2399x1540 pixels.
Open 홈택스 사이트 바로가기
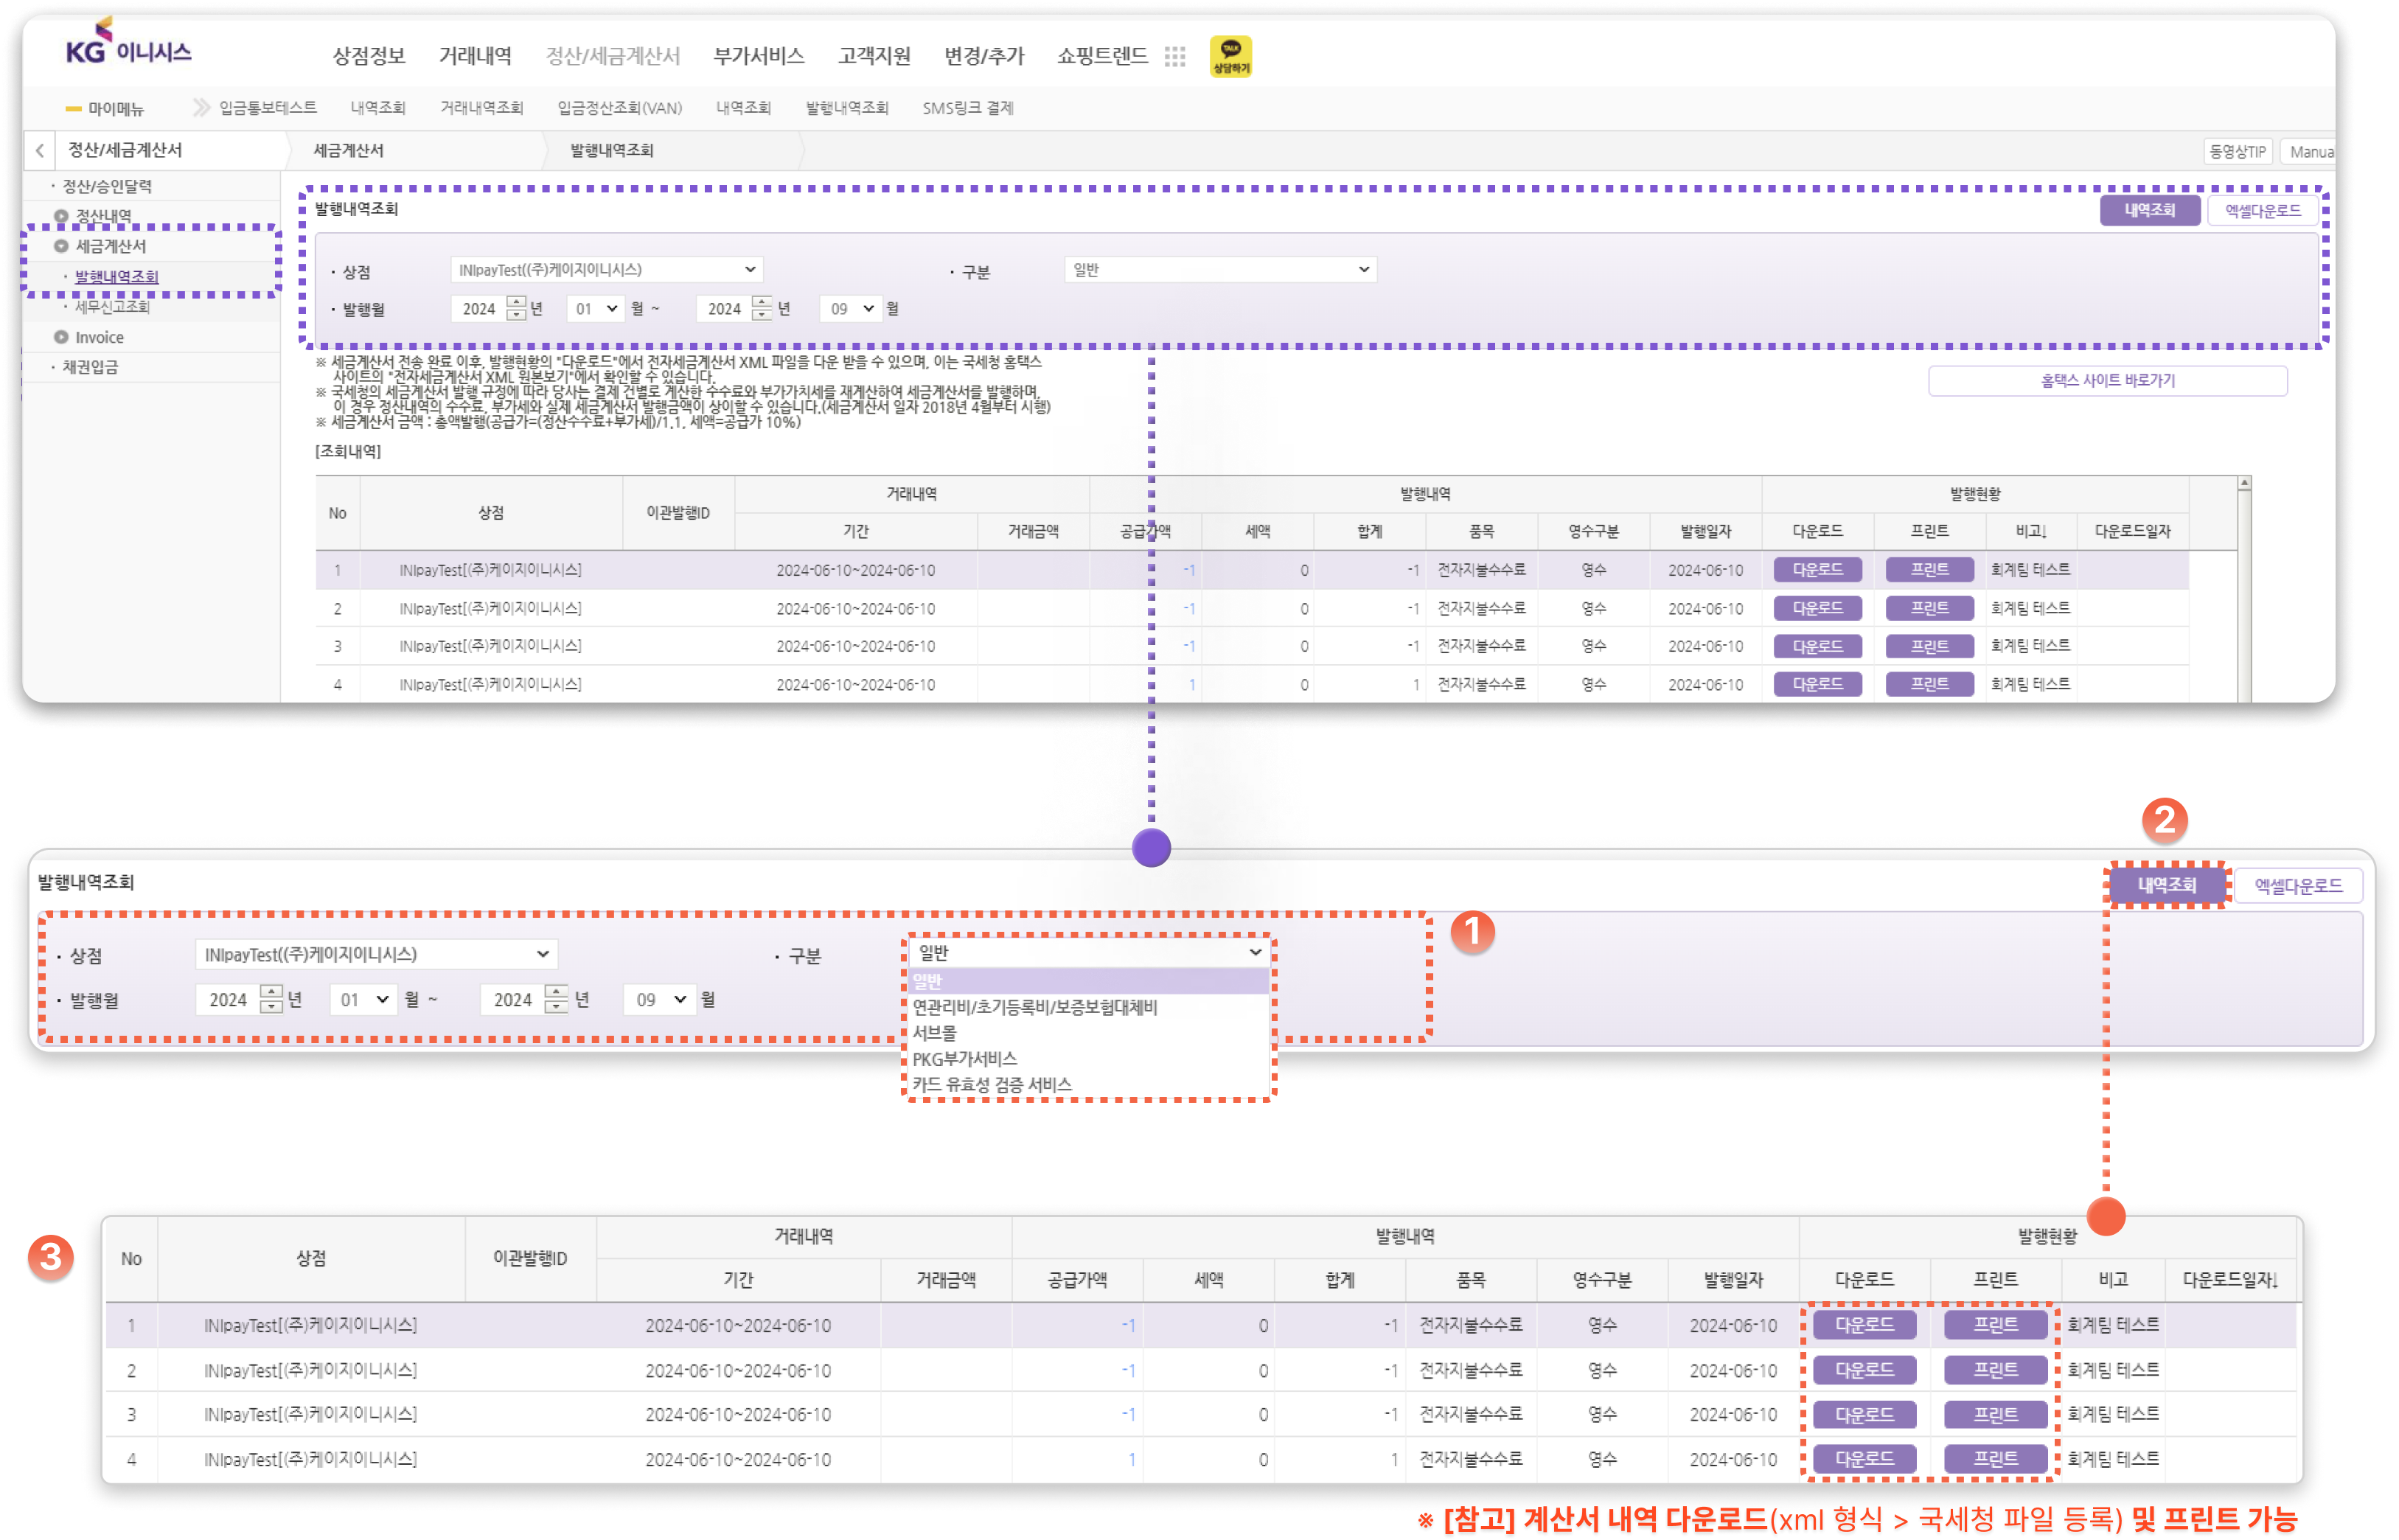pyautogui.click(x=2107, y=380)
